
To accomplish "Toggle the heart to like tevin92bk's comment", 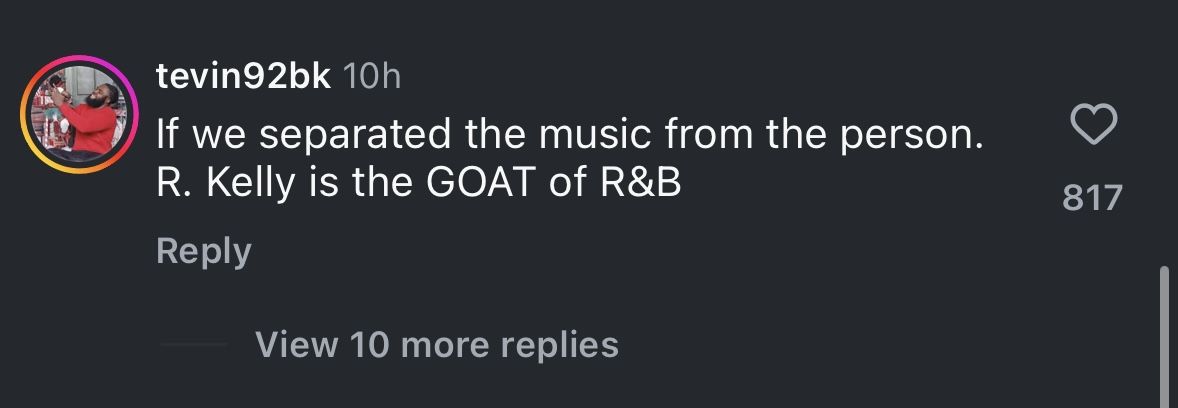I will coord(1093,125).
